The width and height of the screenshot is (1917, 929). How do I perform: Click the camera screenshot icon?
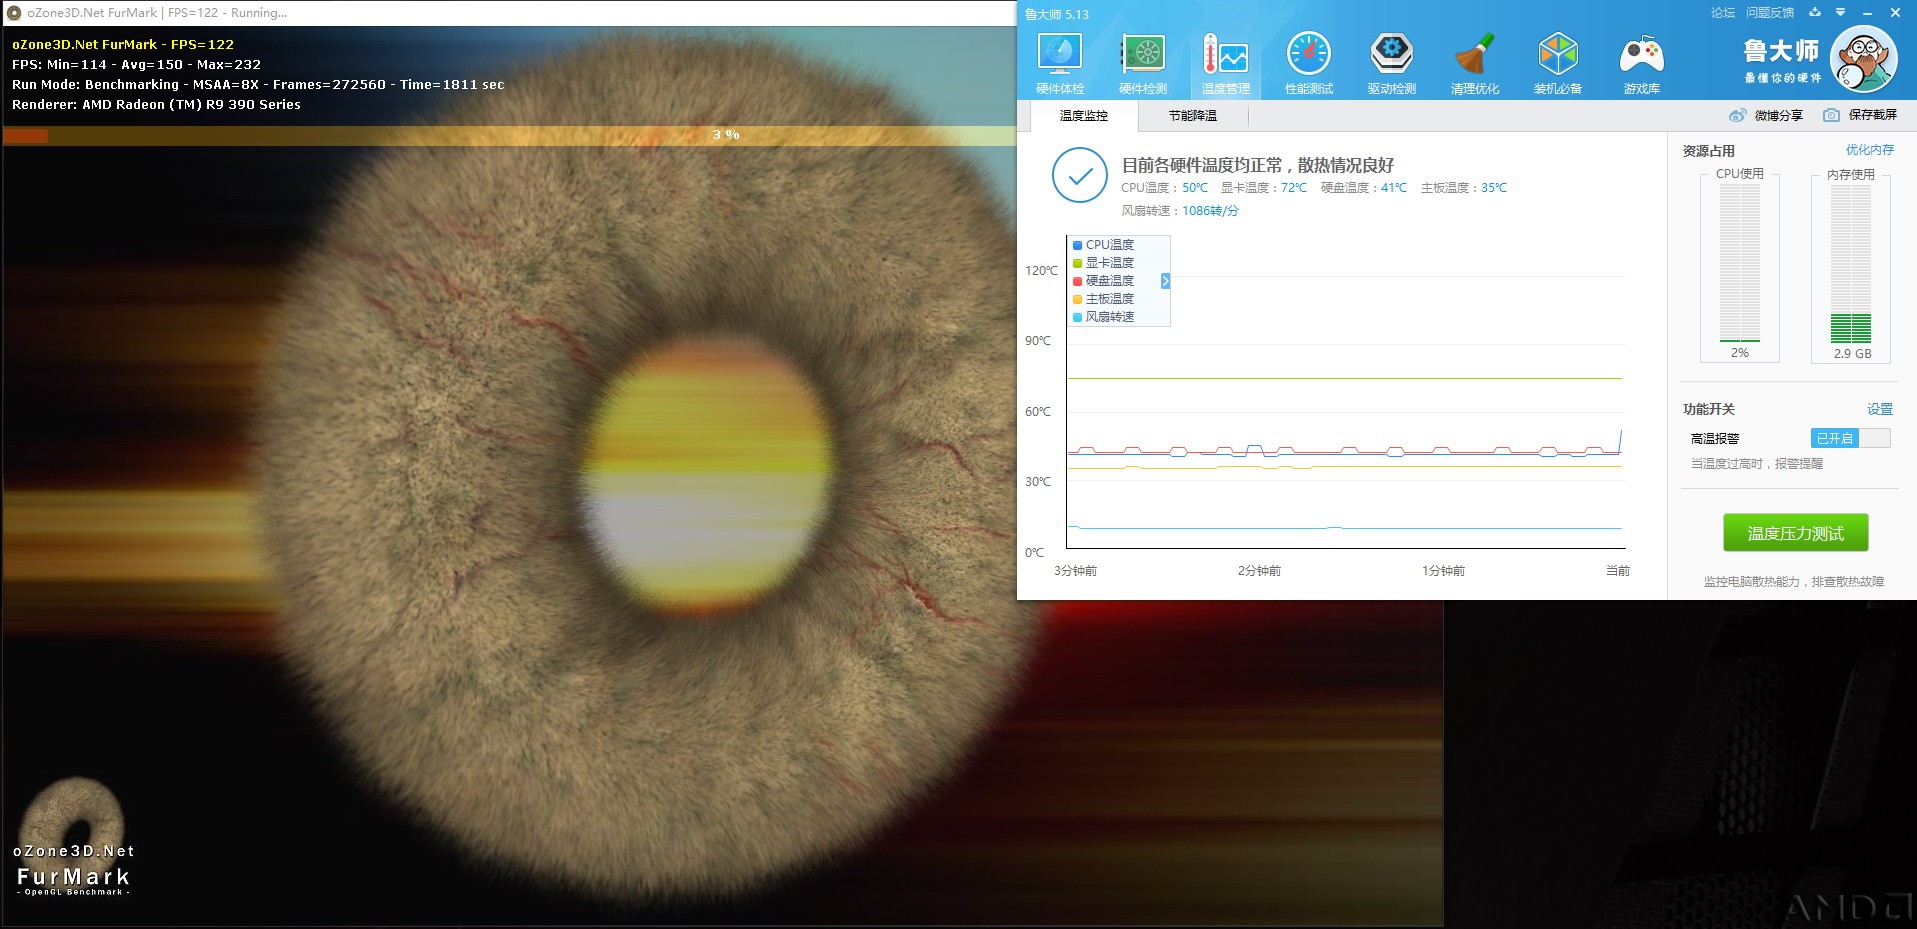tap(1831, 115)
